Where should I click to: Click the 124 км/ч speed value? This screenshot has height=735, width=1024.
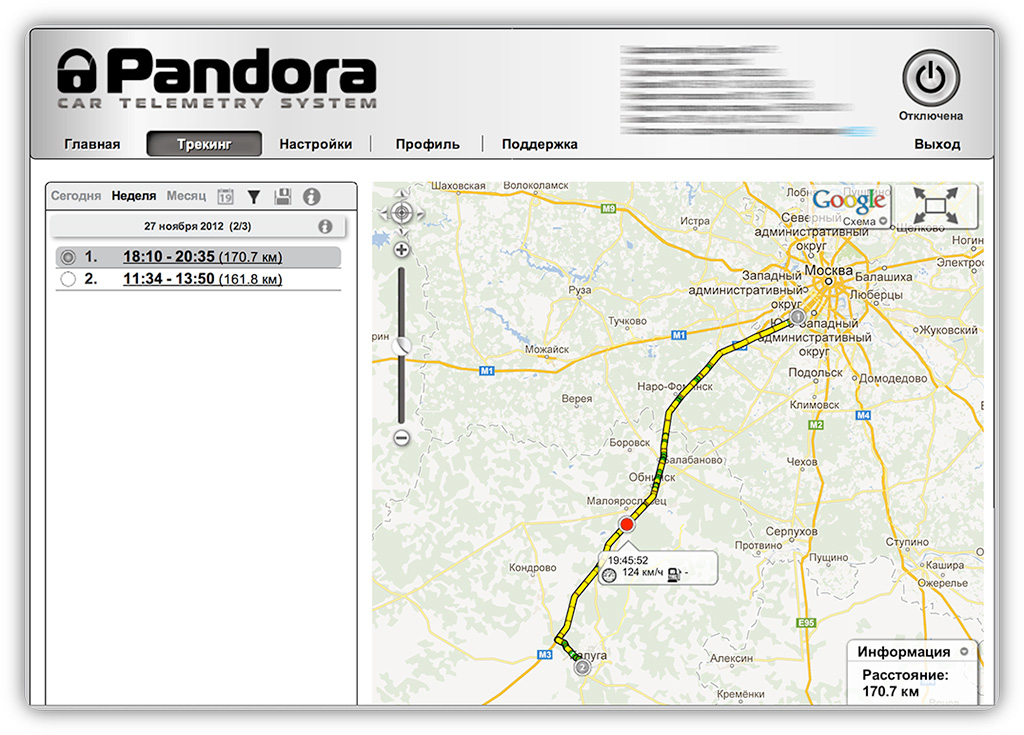click(643, 572)
